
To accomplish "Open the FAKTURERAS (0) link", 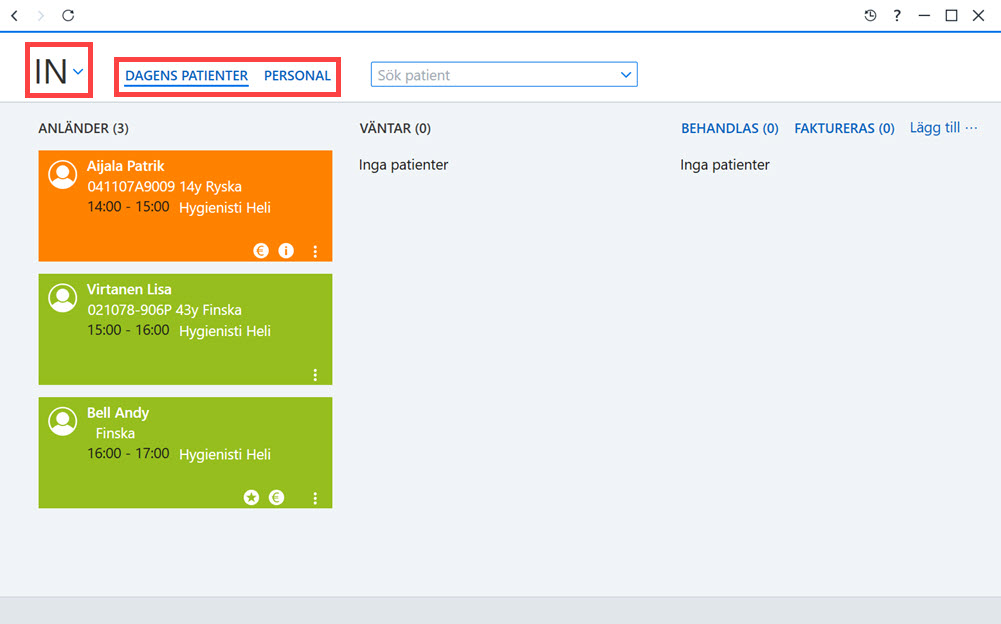I will tap(844, 128).
